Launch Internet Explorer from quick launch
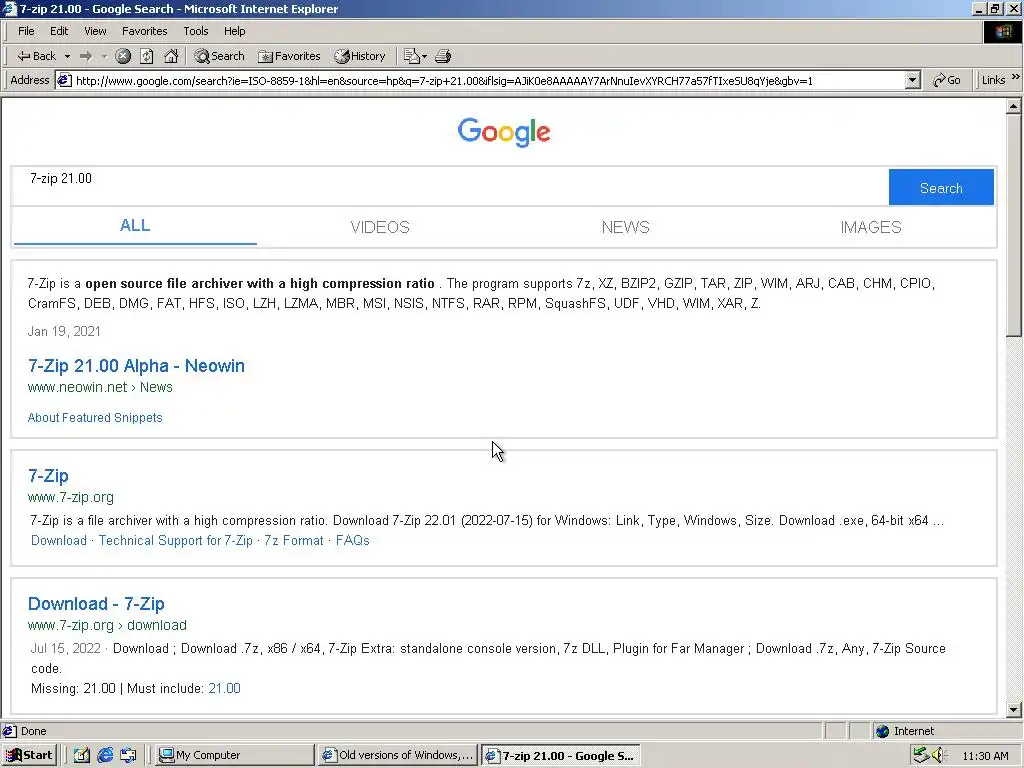Screen dimensions: 1024x768 (x=105, y=755)
